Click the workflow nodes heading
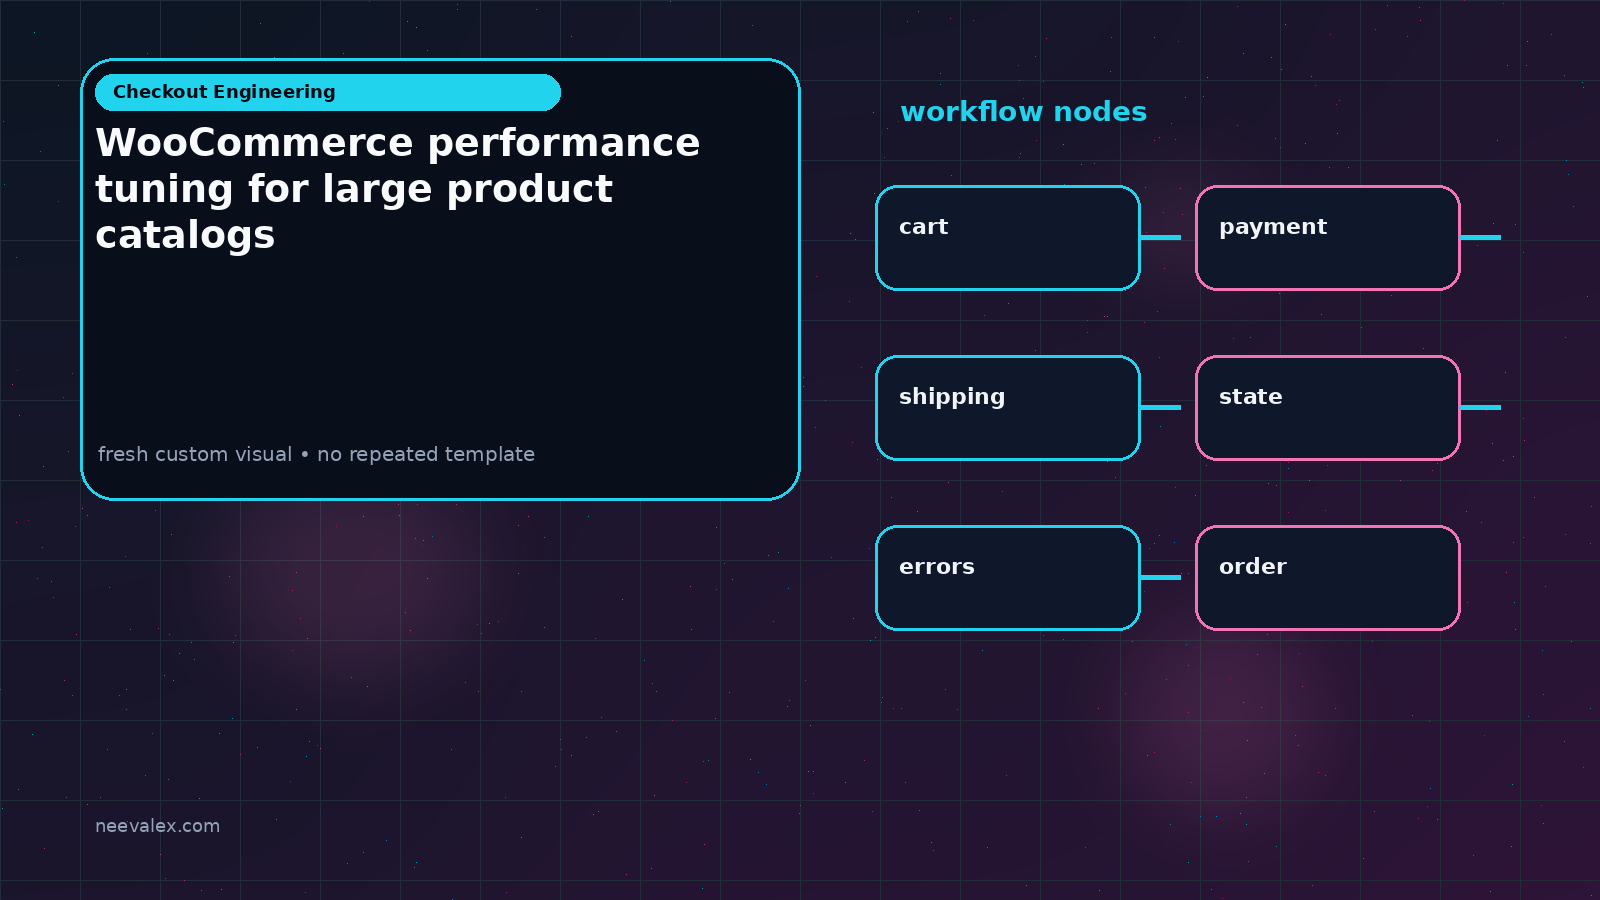Viewport: 1600px width, 900px height. (1023, 112)
